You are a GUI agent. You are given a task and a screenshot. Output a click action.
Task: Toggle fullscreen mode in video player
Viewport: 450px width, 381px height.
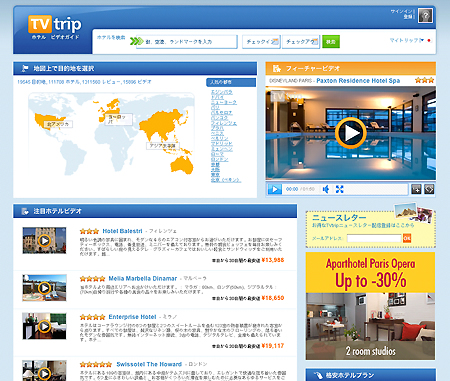[x=339, y=189]
